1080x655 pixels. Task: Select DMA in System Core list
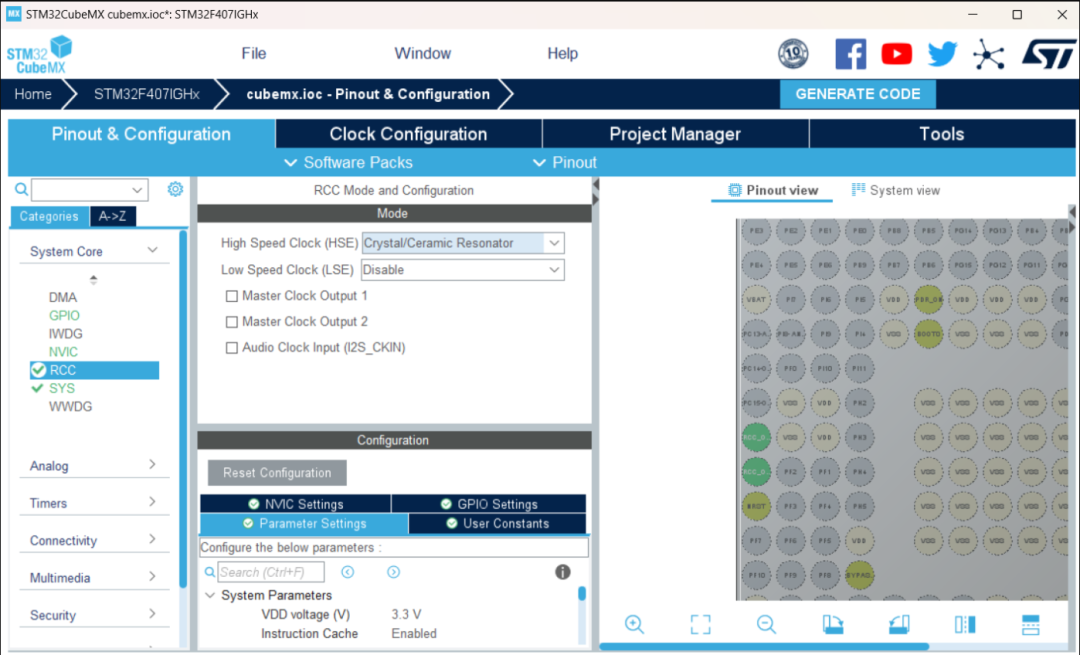point(63,297)
